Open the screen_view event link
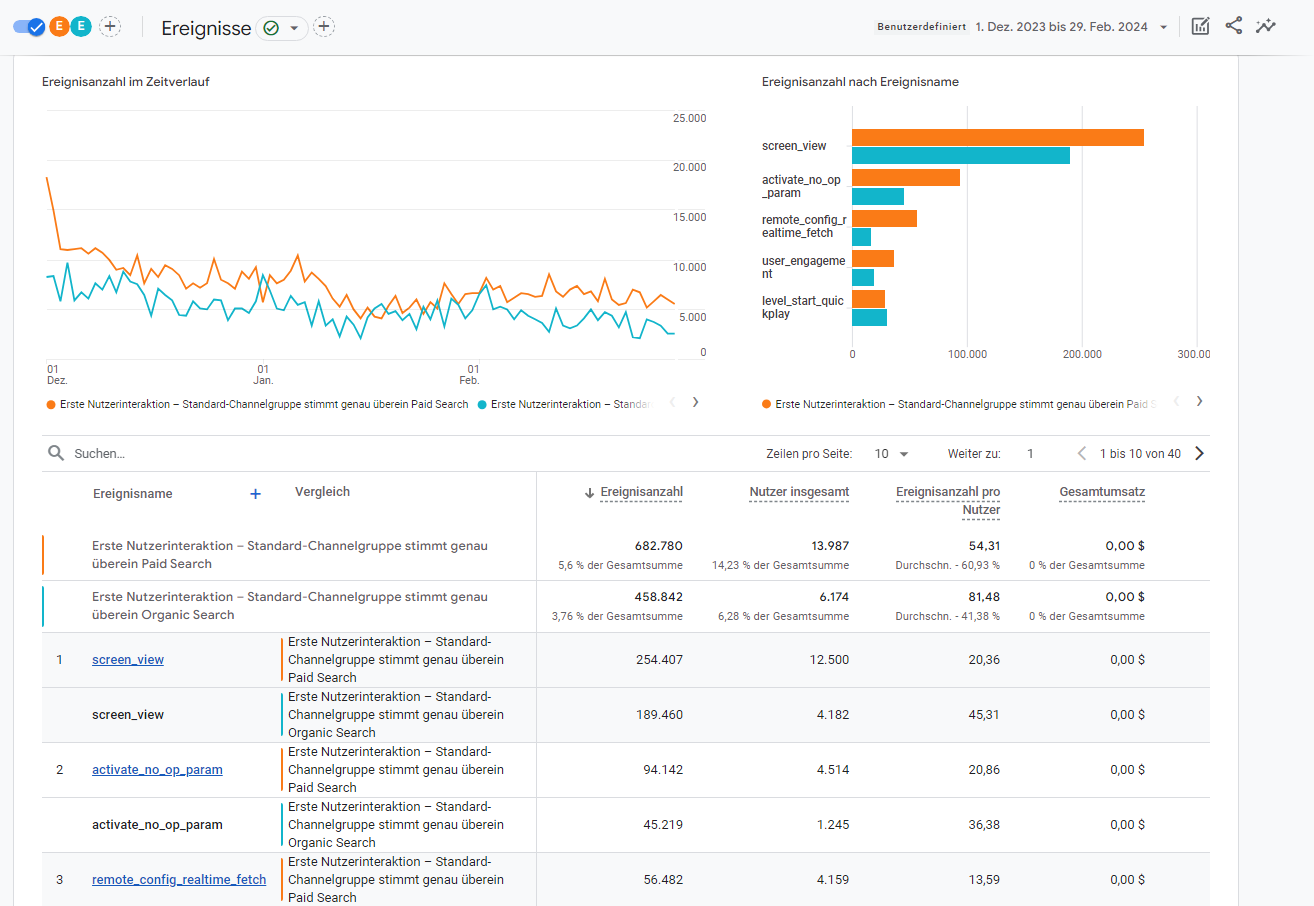The width and height of the screenshot is (1314, 906). [128, 660]
